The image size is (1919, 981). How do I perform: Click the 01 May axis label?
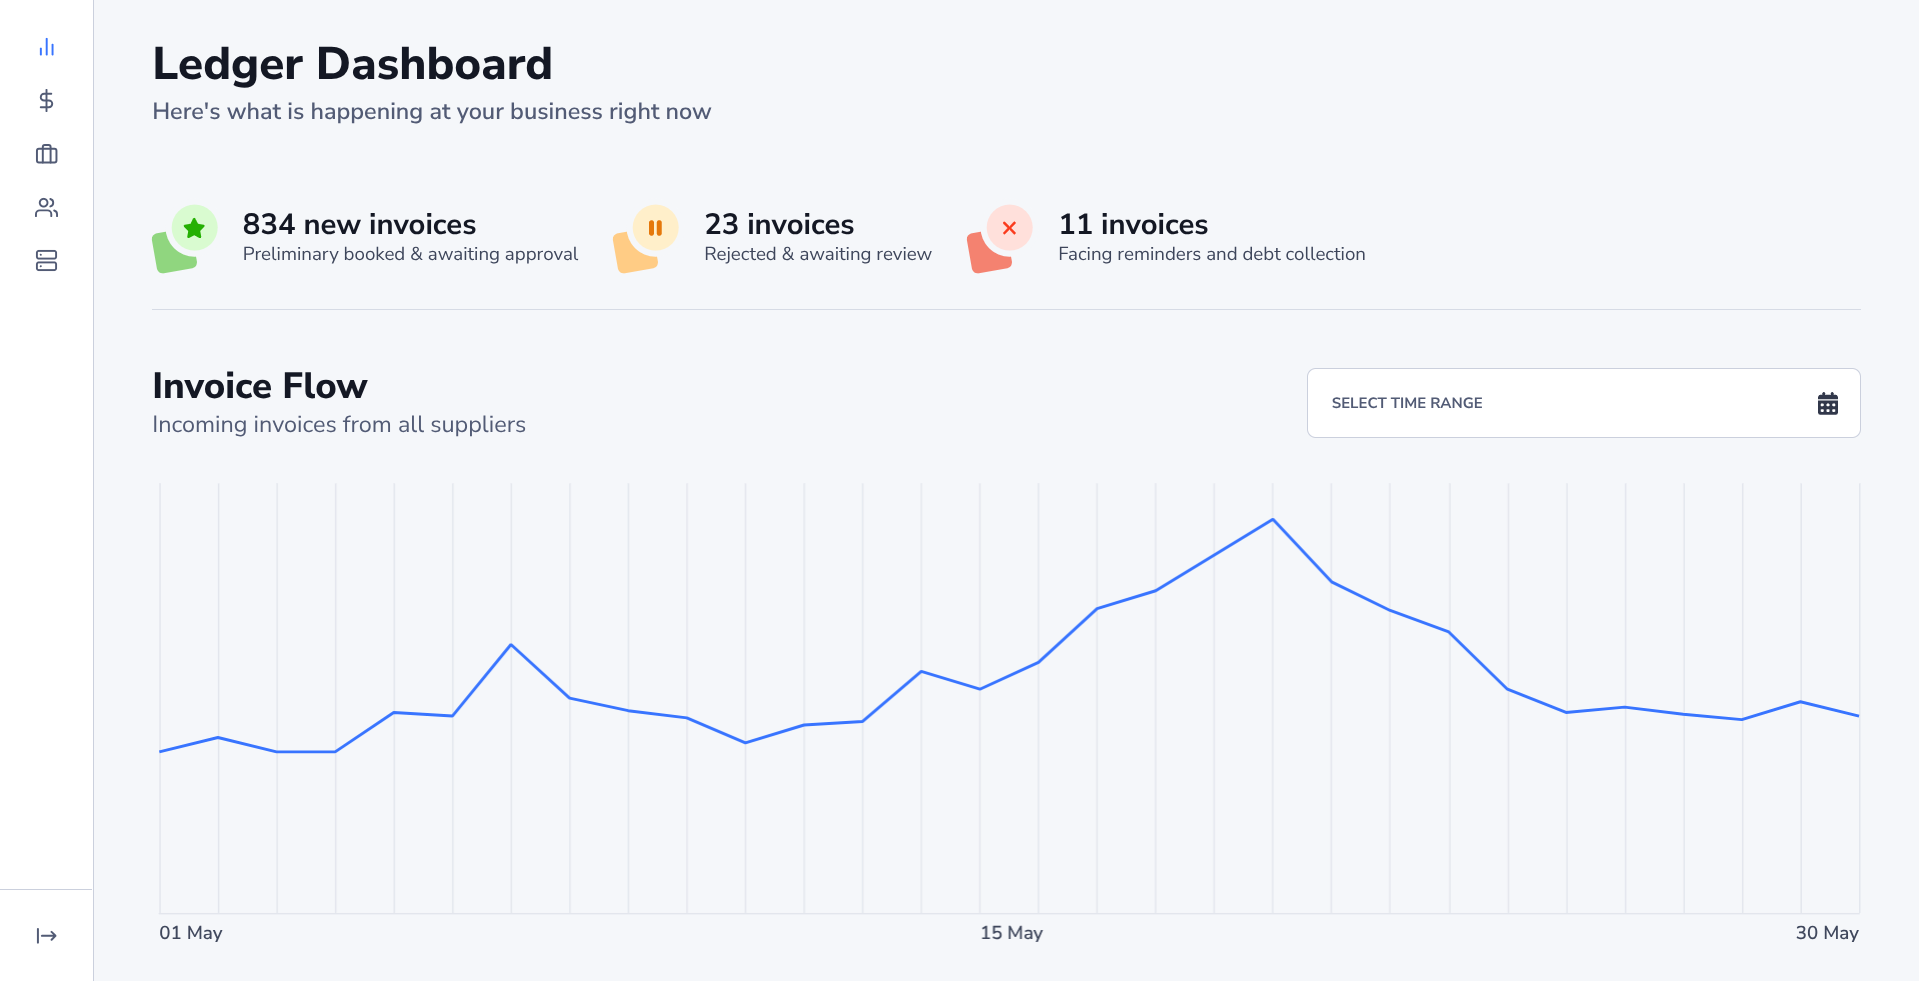[190, 933]
